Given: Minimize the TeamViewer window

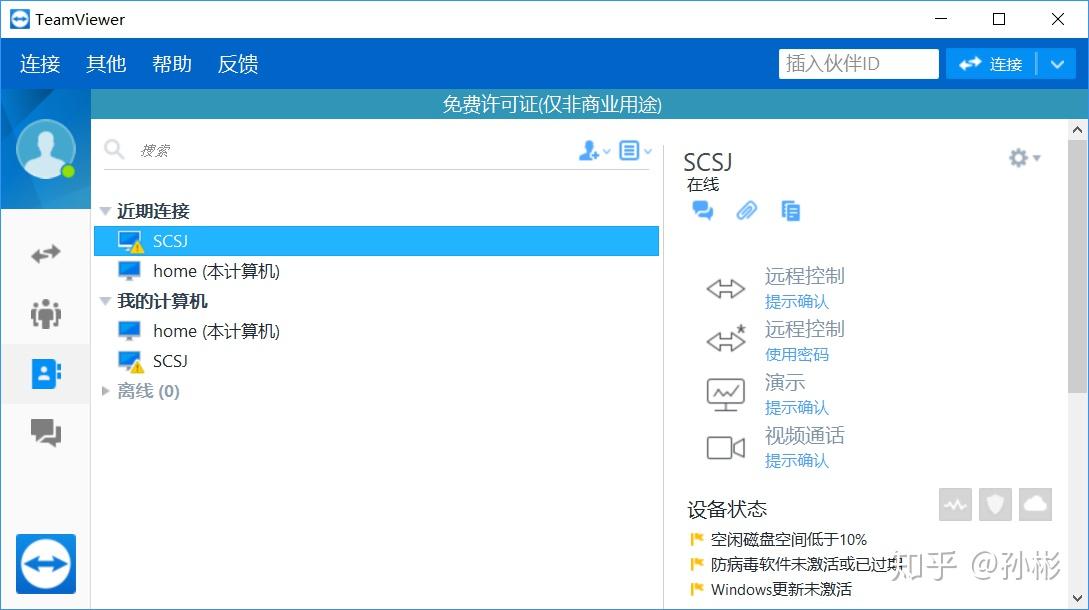Looking at the screenshot, I should point(941,19).
